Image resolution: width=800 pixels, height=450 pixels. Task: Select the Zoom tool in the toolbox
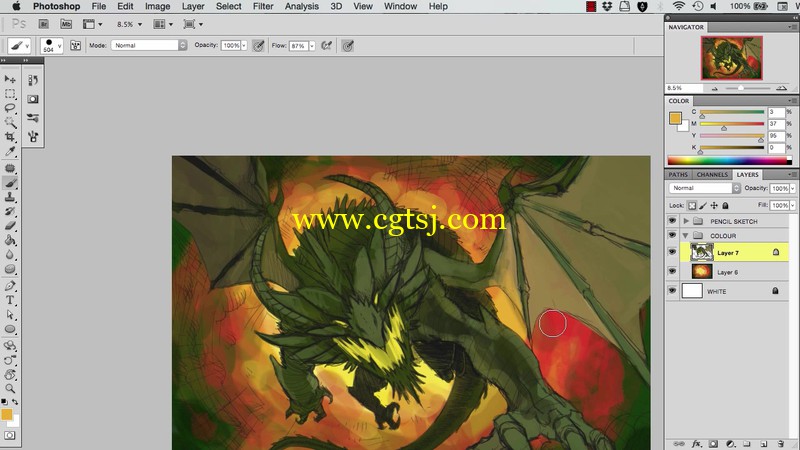pyautogui.click(x=10, y=389)
